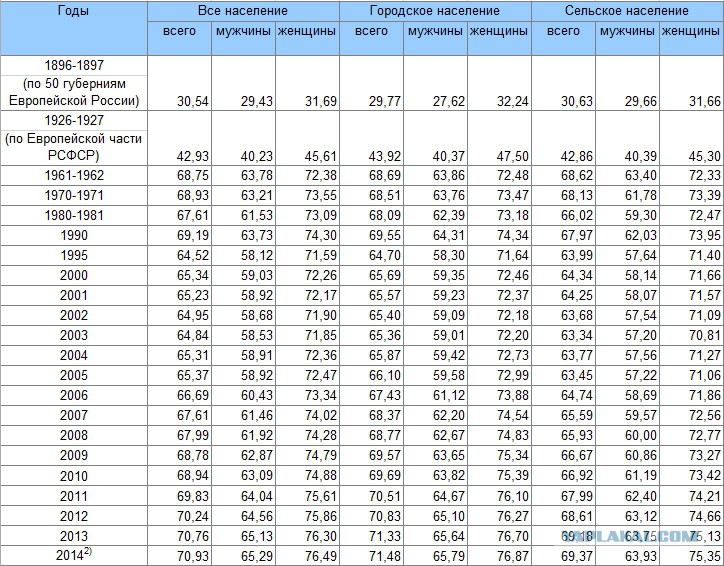Screen dimensions: 724x566
Task: Select "женщины" subheader under Сельское население
Action: pos(691,31)
